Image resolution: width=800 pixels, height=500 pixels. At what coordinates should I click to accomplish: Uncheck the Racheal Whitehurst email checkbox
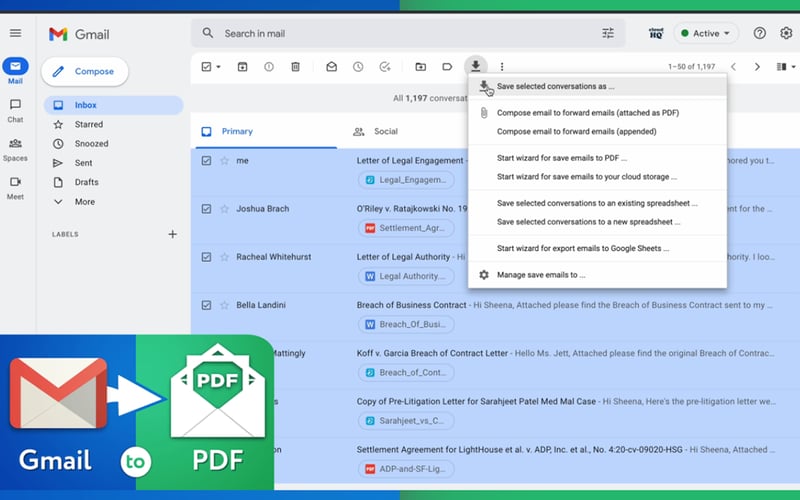(x=206, y=257)
